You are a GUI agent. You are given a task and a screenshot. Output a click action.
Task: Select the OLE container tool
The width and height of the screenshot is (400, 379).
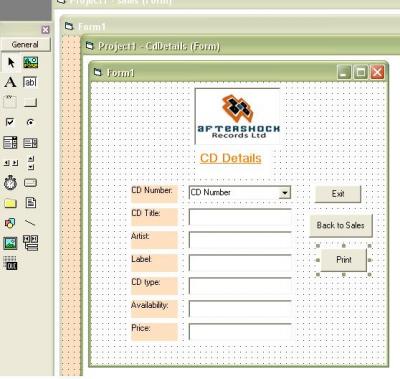point(10,263)
